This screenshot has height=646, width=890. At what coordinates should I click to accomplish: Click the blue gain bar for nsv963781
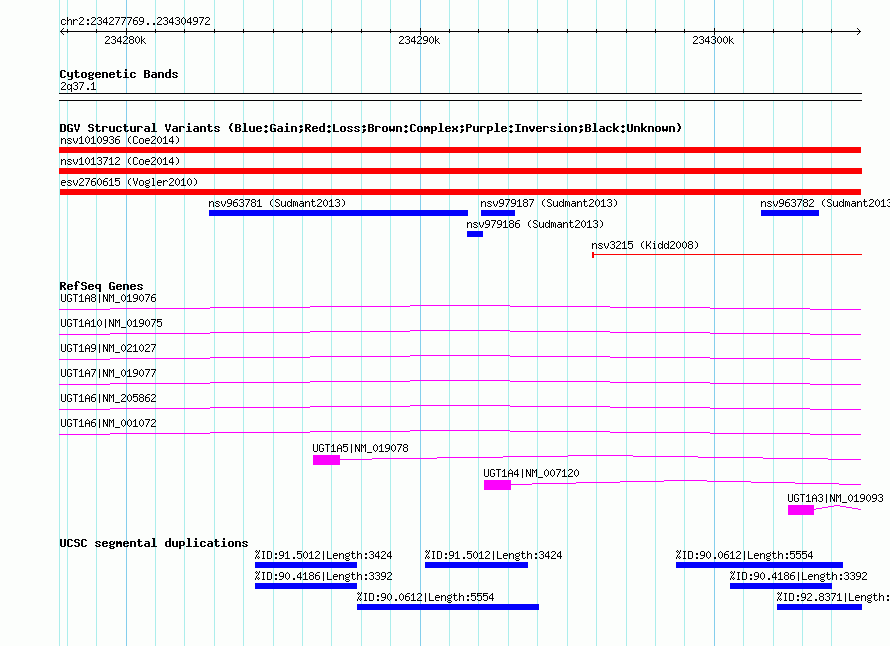[338, 213]
